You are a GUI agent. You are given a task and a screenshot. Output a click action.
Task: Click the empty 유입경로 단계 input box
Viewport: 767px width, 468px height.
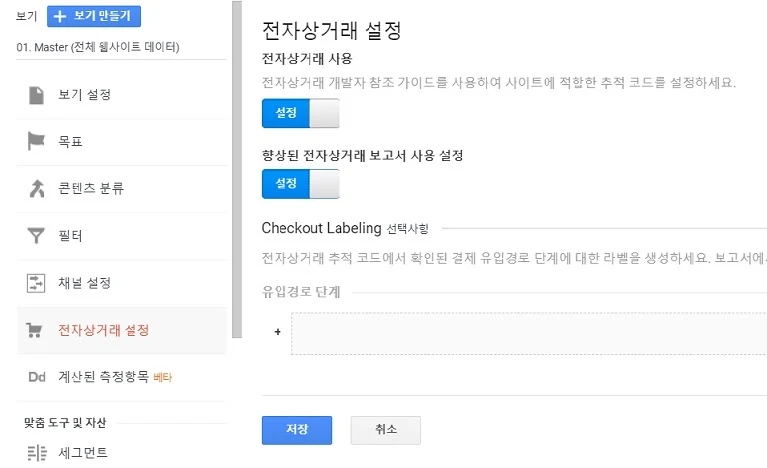(x=529, y=333)
